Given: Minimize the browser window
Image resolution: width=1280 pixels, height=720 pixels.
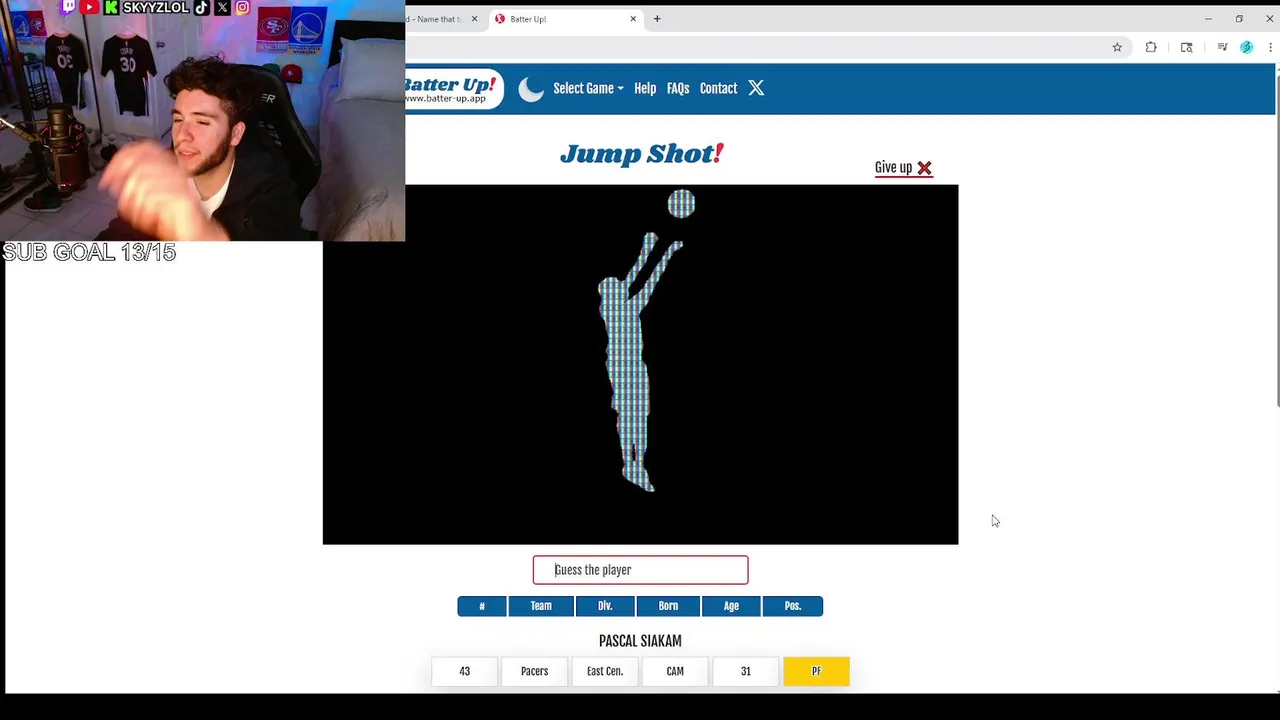Looking at the screenshot, I should (1208, 19).
